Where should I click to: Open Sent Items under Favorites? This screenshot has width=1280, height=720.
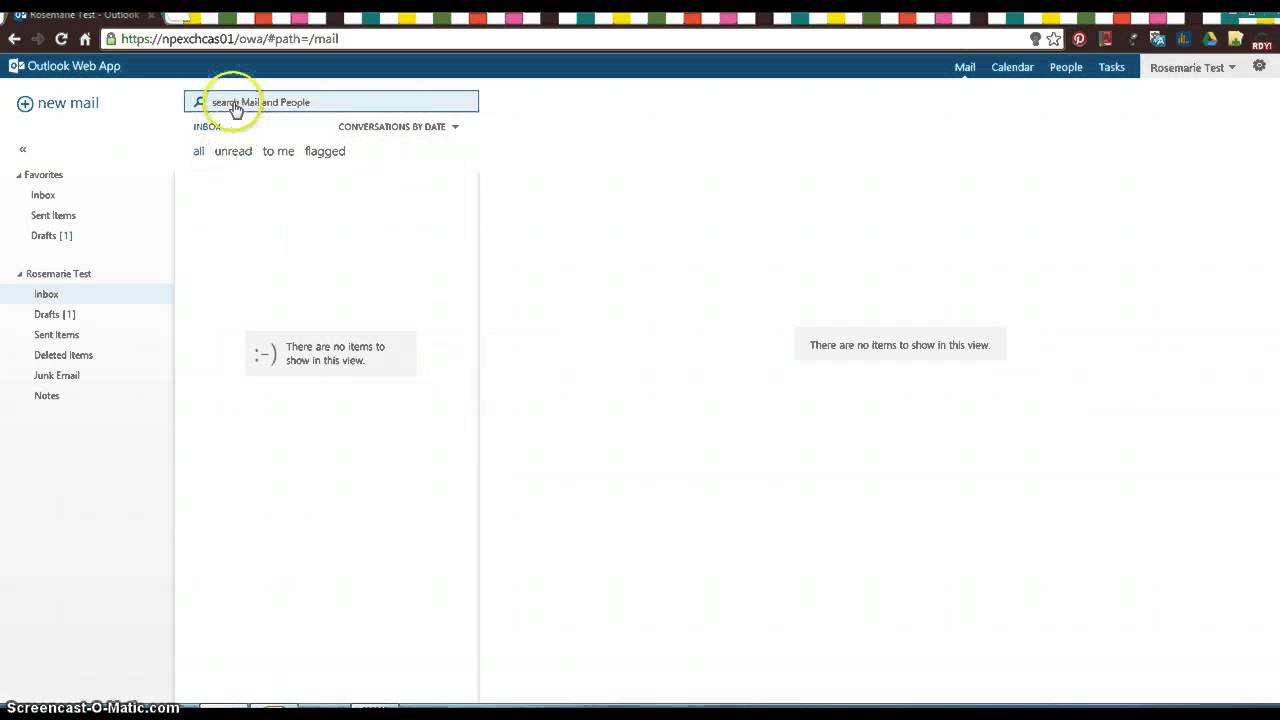click(x=53, y=215)
